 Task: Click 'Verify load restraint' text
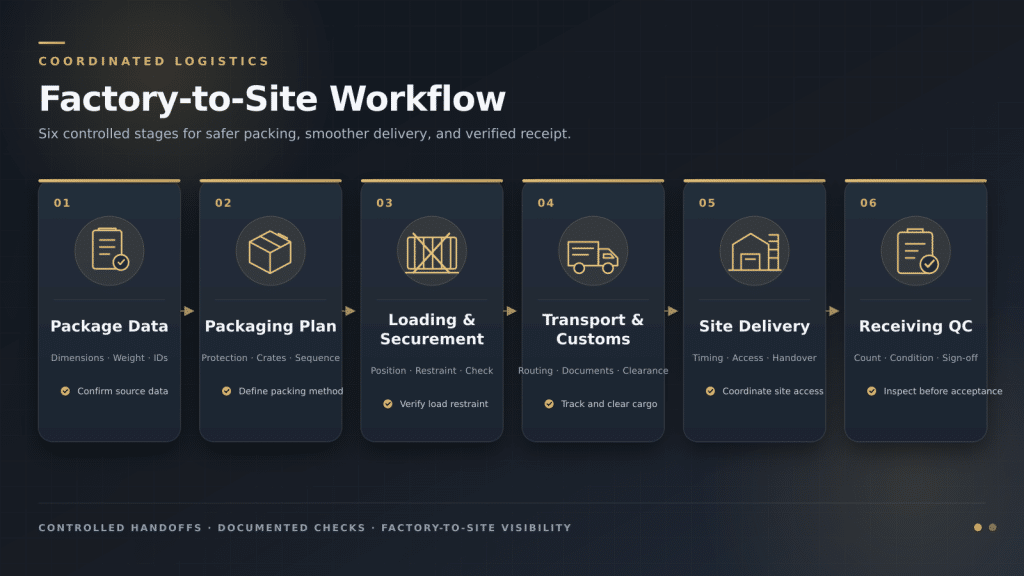[x=444, y=404]
